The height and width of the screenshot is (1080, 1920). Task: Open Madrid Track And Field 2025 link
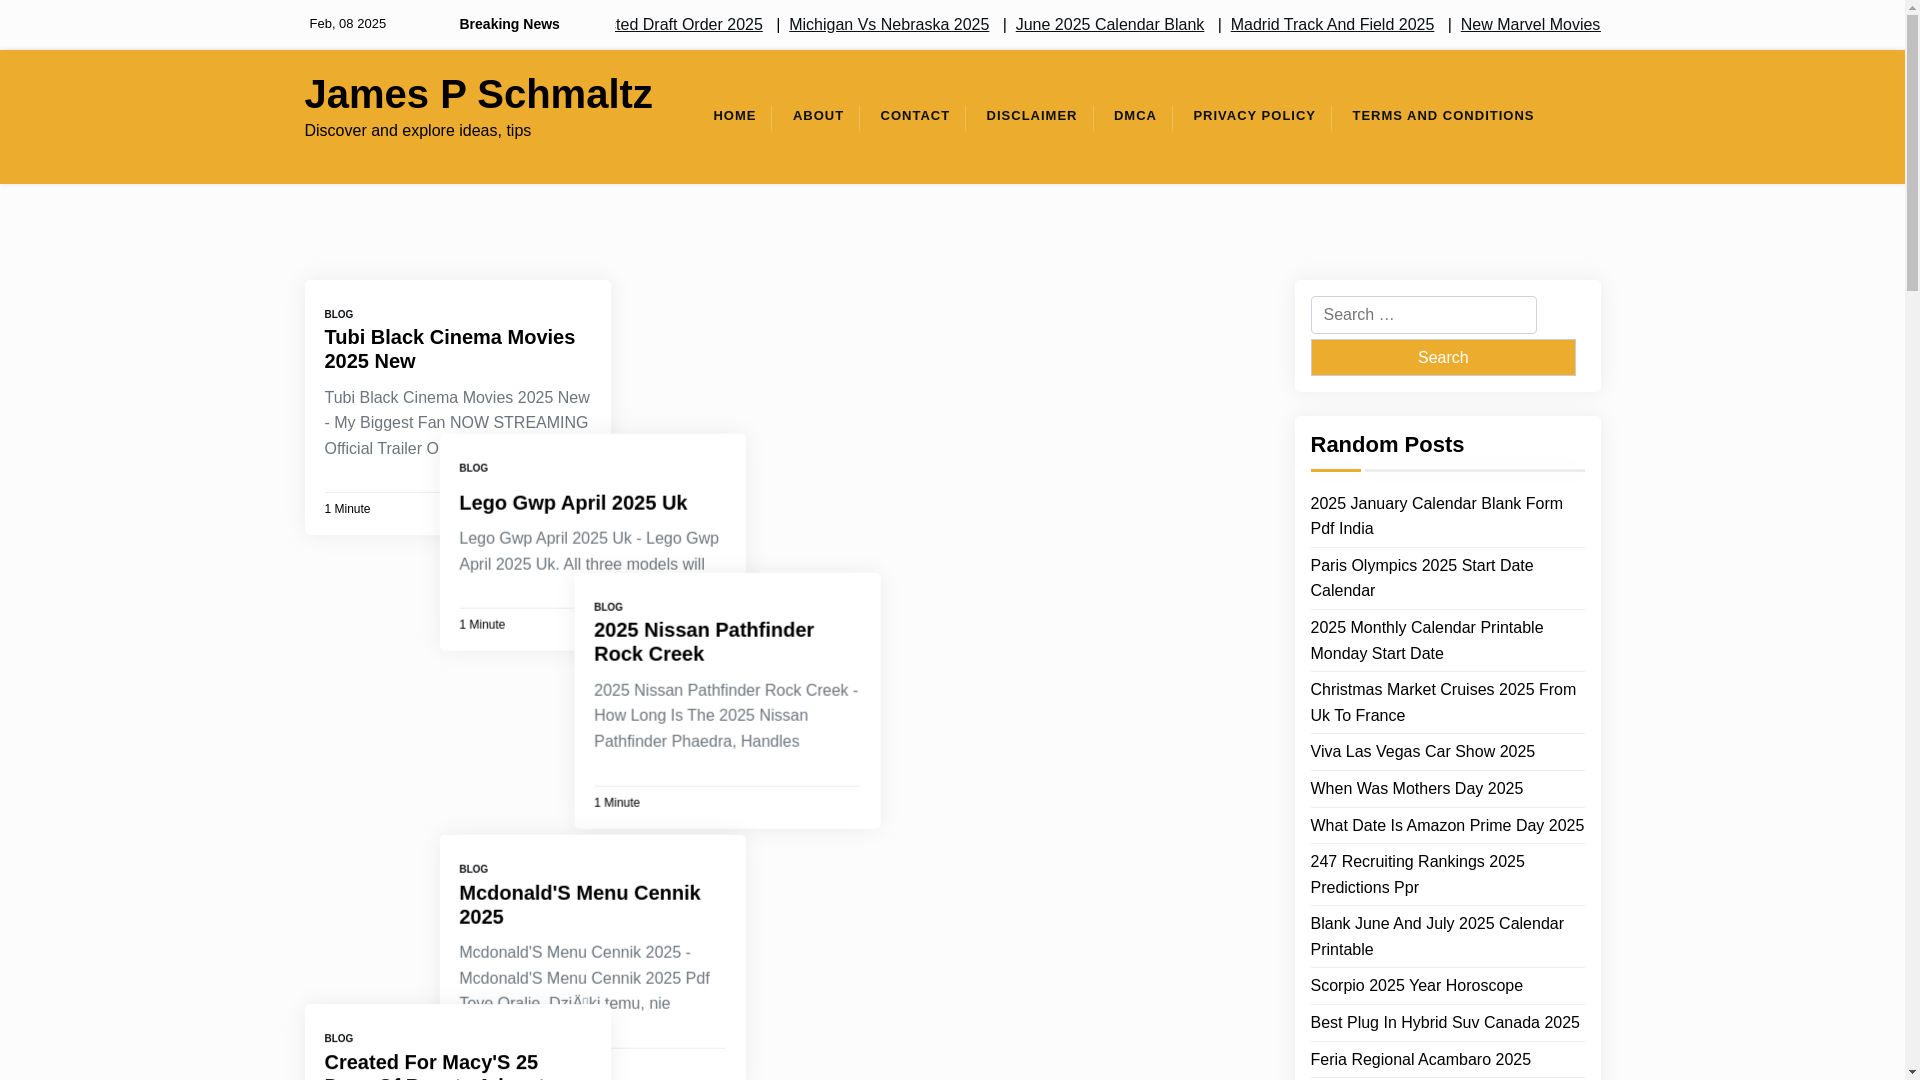click(x=1332, y=25)
